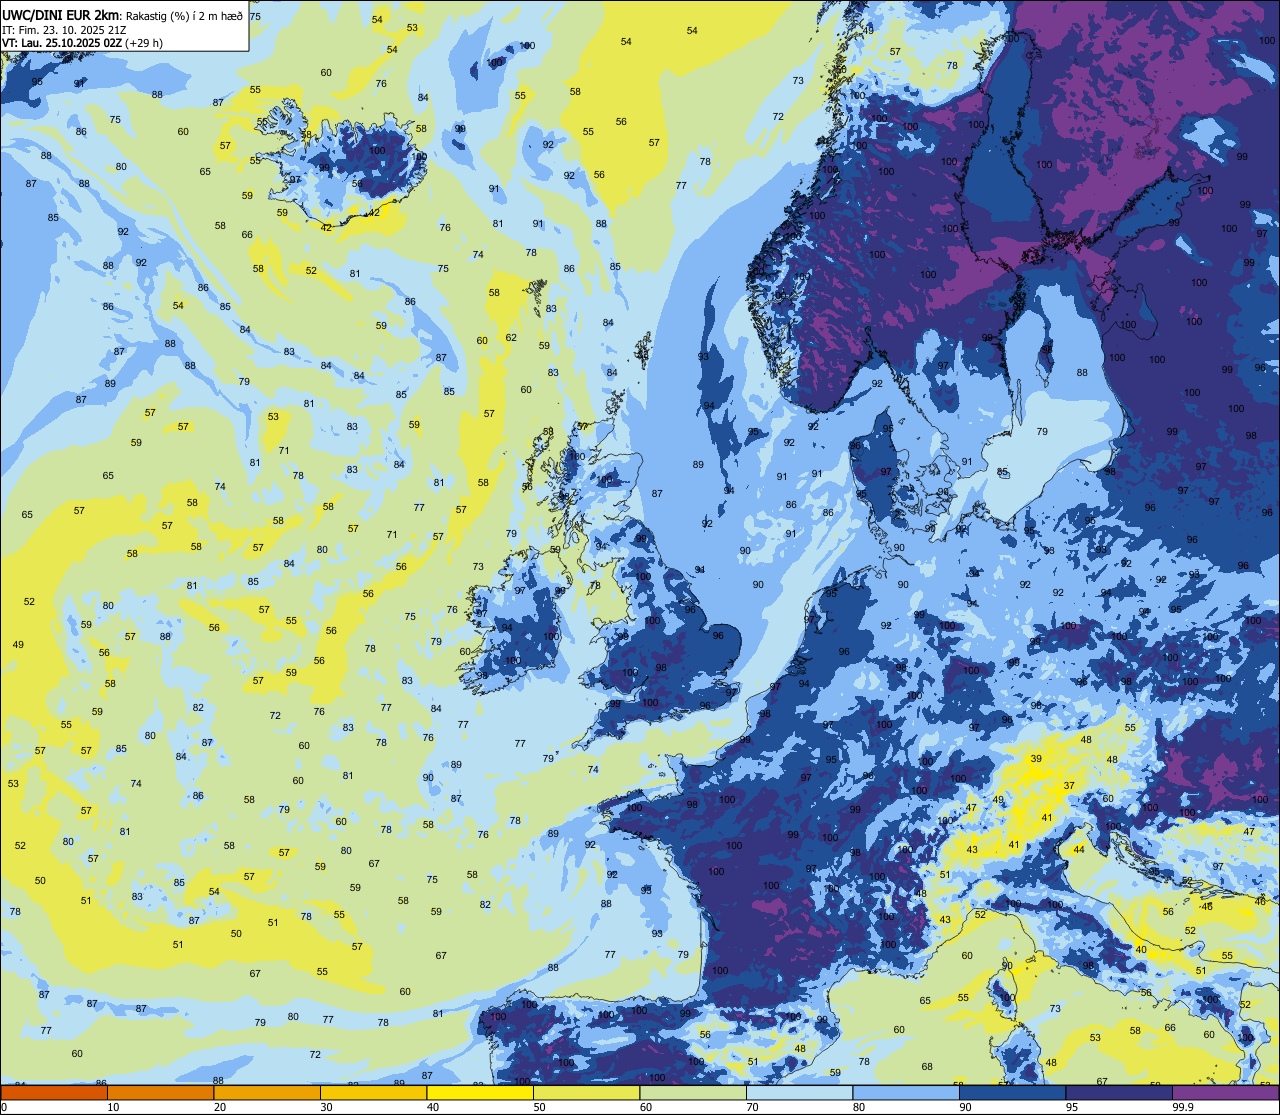Screen dimensions: 1280x1115
Task: Click the light orange 20–30 legend swatch
Action: click(x=267, y=1092)
